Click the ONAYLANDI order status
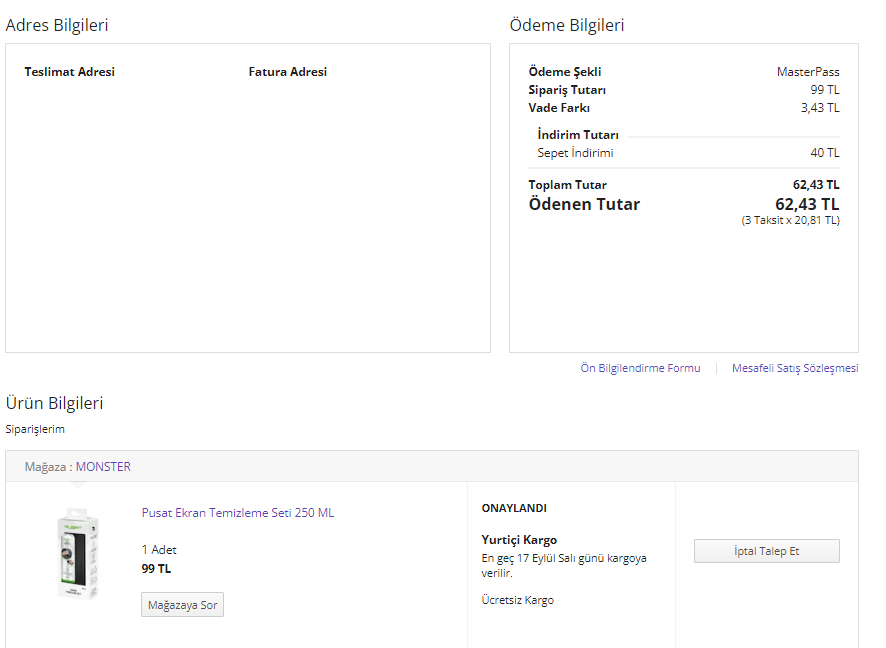Viewport: 886px width, 648px height. point(514,508)
